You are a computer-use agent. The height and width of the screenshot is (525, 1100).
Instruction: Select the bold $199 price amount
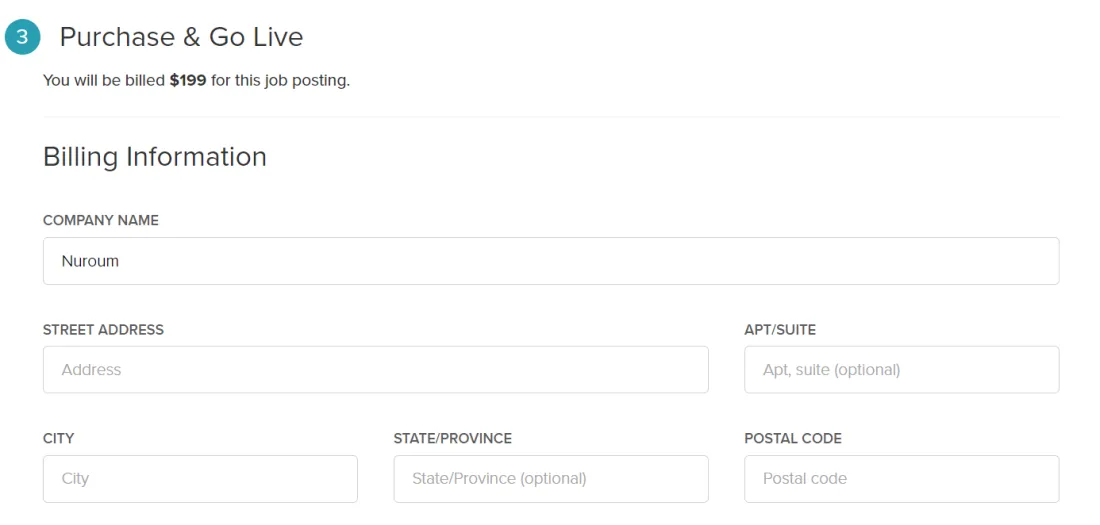[188, 81]
